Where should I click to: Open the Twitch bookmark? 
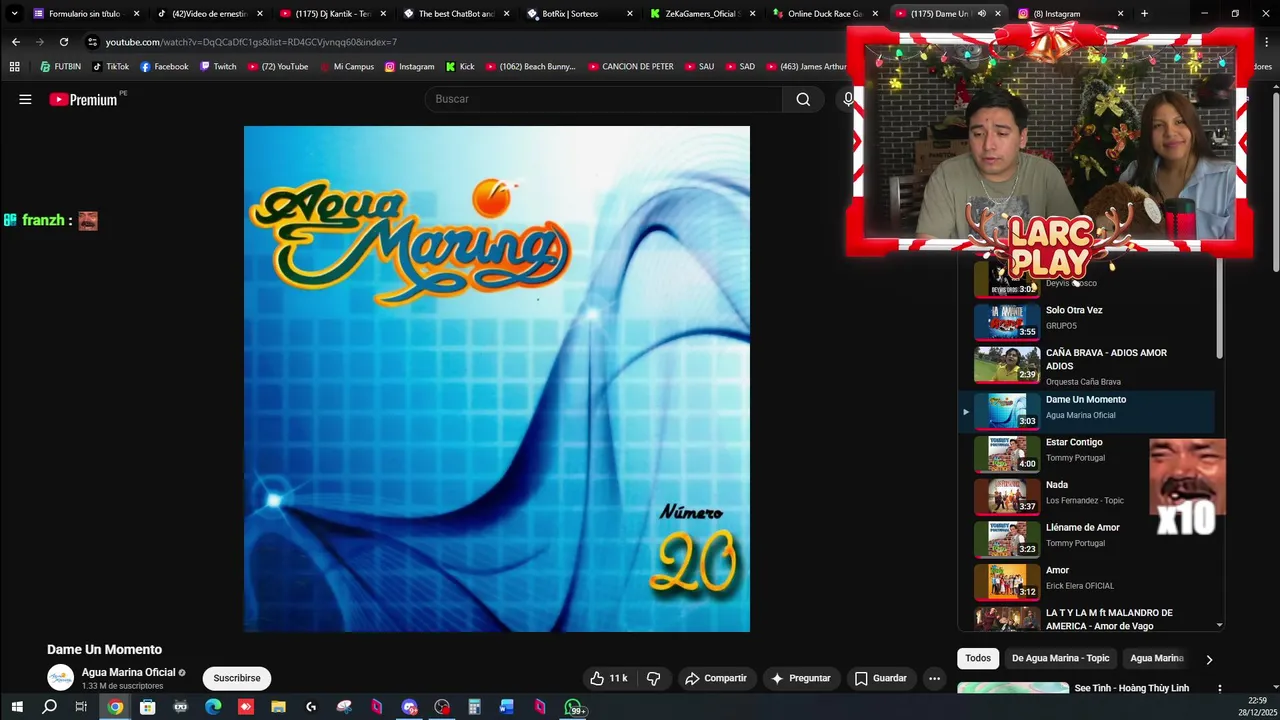point(218,67)
